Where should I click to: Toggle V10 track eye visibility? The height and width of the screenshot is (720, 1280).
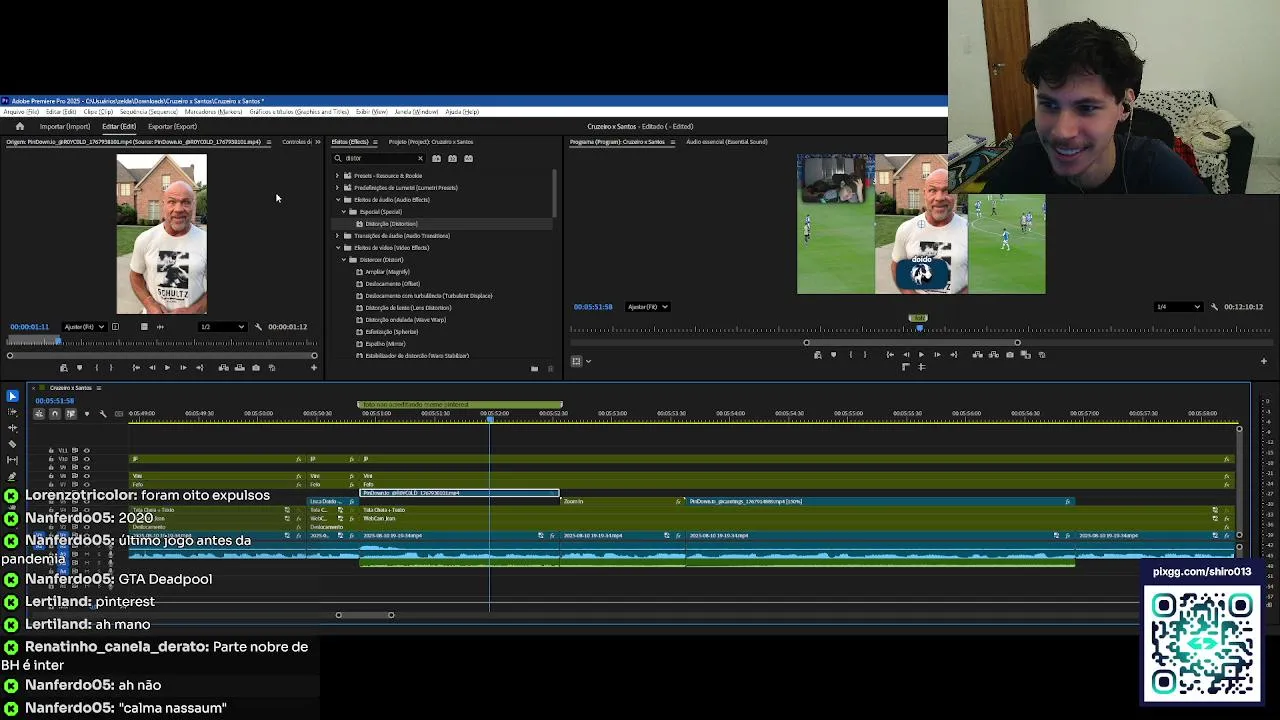pos(86,459)
